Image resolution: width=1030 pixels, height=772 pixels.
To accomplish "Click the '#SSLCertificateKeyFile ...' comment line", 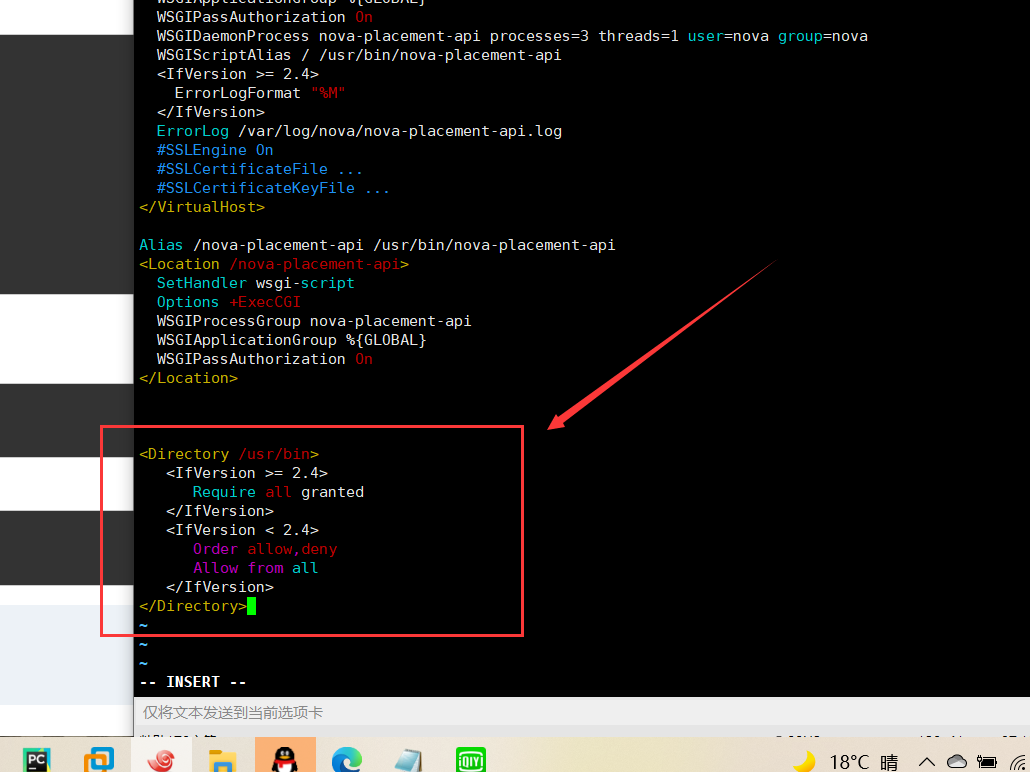I will click(273, 188).
